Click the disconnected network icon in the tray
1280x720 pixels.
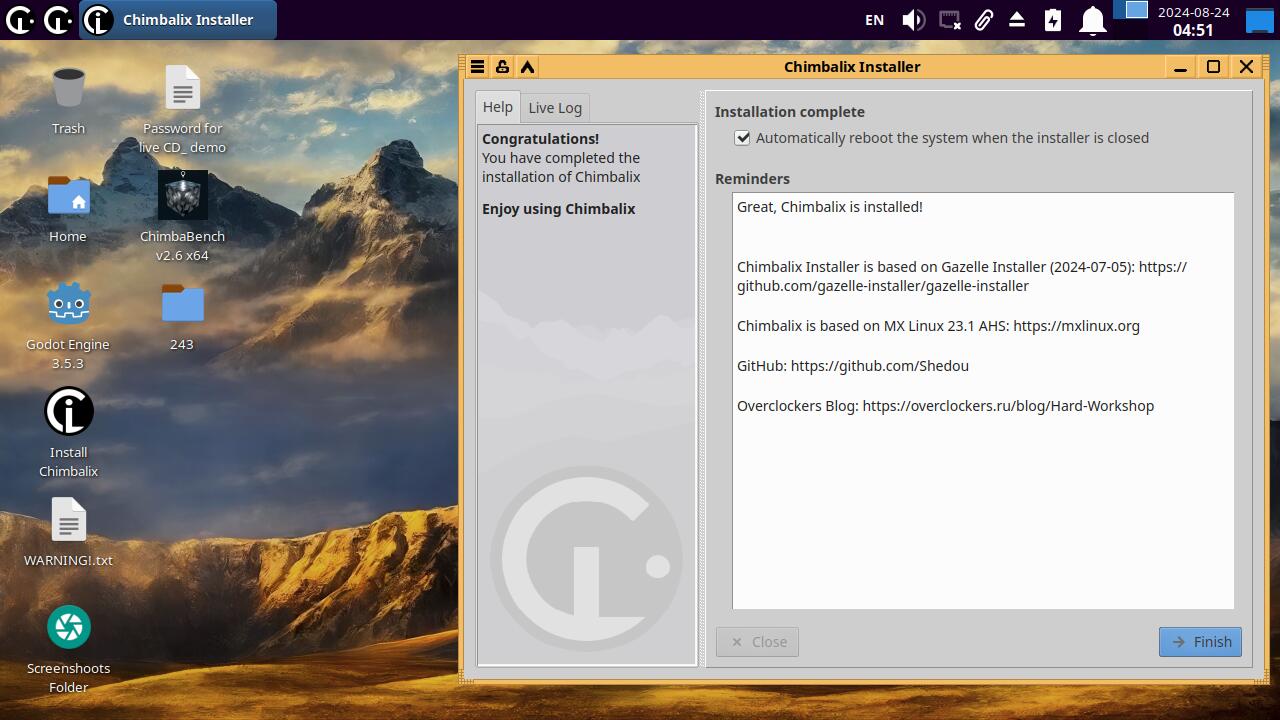(x=950, y=20)
